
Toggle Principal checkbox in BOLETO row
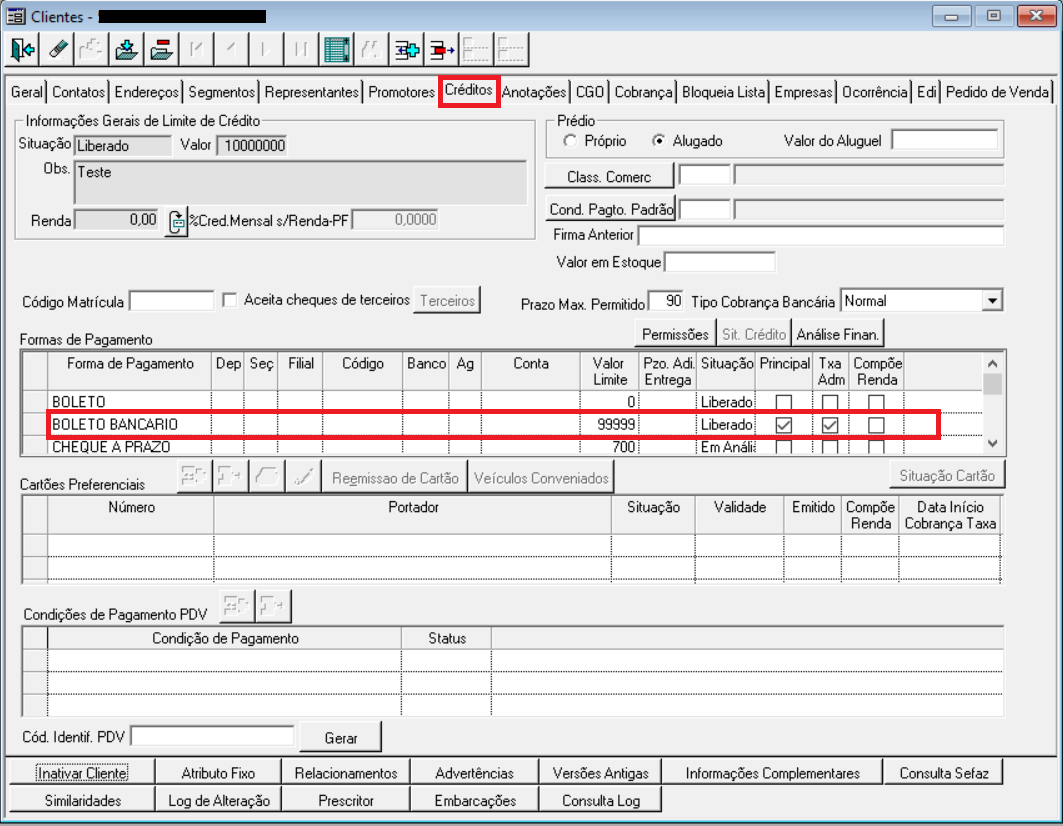[784, 402]
